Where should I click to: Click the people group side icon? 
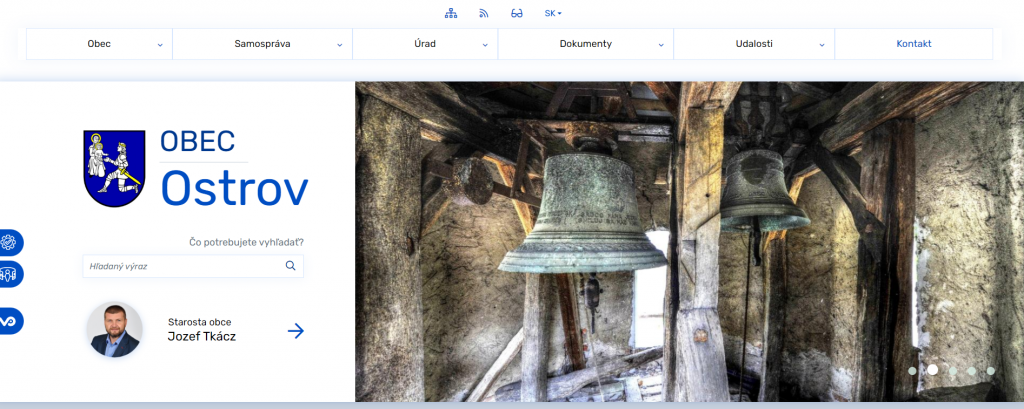tap(8, 274)
